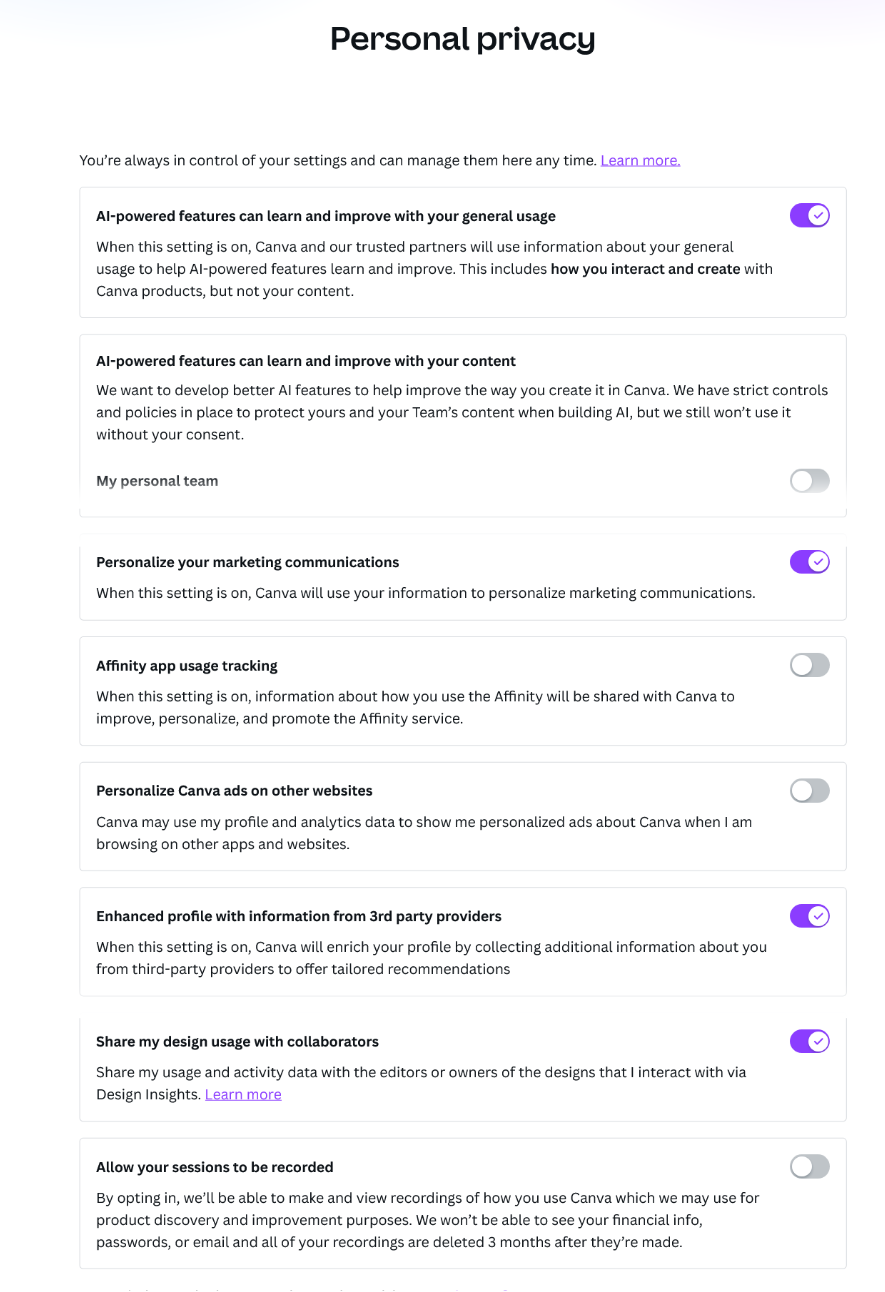885x1292 pixels.
Task: Click the Allow your sessions to be recorded heading
Action: 215,1167
